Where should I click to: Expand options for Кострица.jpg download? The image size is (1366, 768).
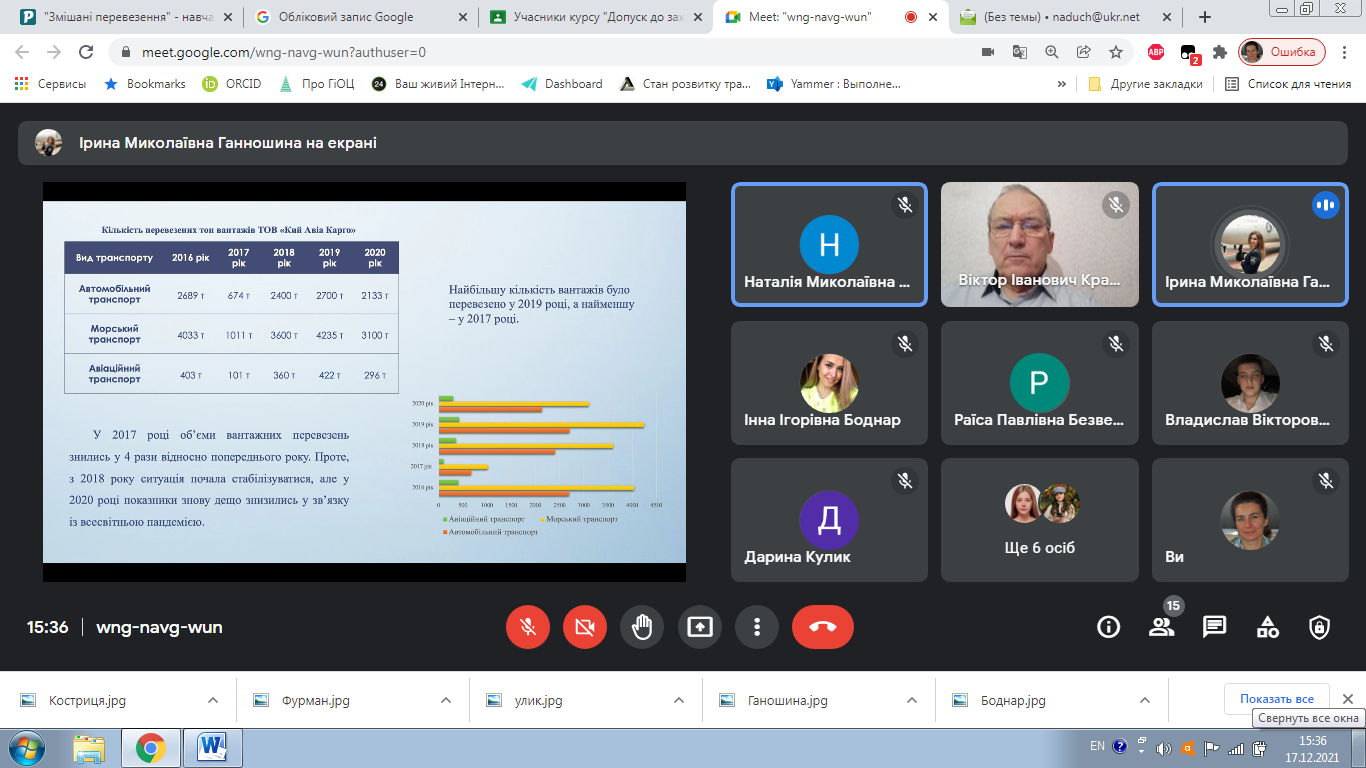click(212, 700)
